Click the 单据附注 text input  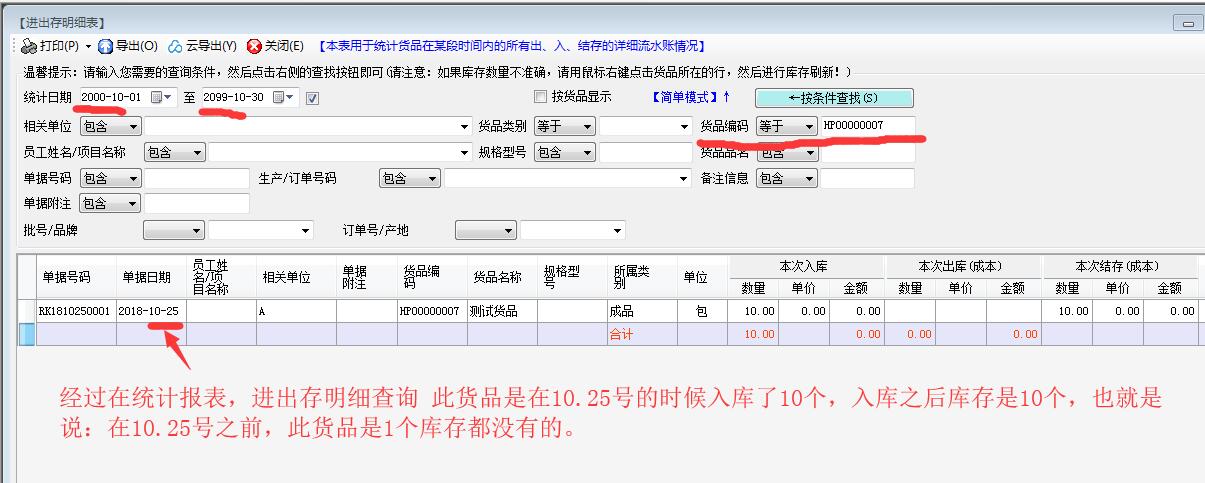click(196, 204)
